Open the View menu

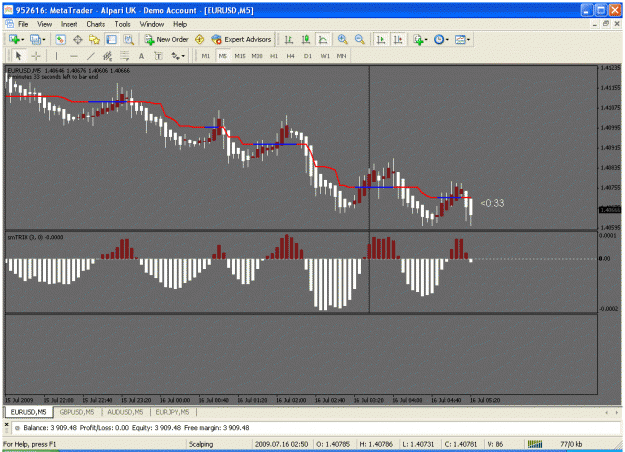(45, 24)
